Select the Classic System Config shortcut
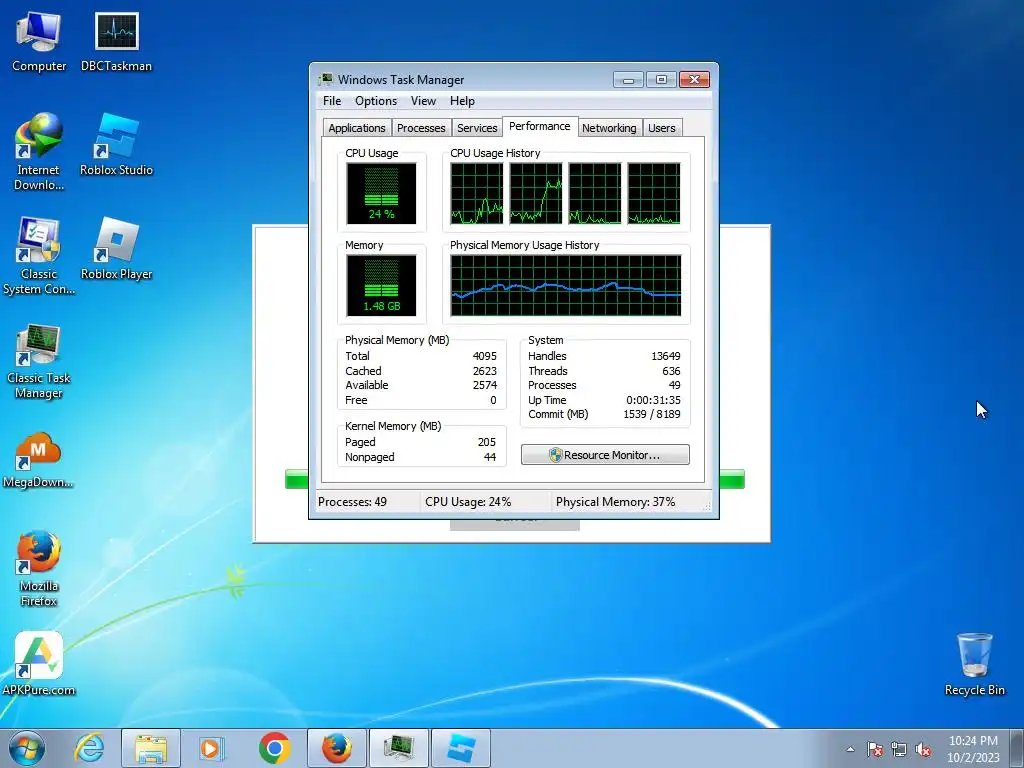 (39, 256)
